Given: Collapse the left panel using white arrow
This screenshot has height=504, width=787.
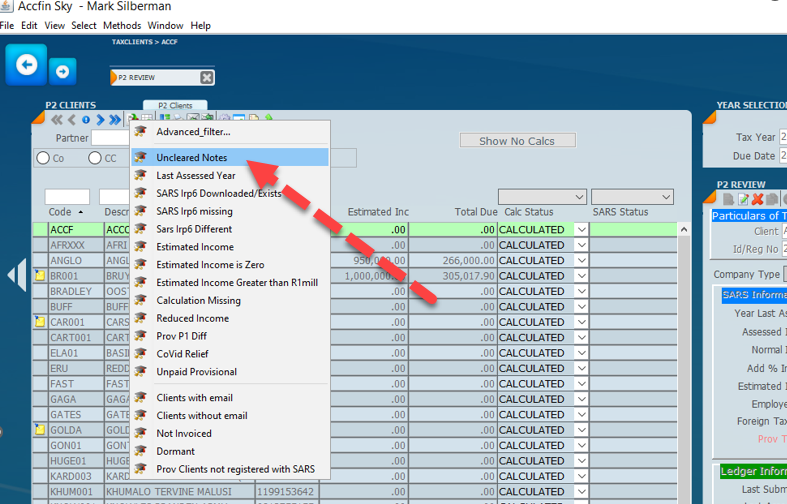Looking at the screenshot, I should tap(16, 275).
